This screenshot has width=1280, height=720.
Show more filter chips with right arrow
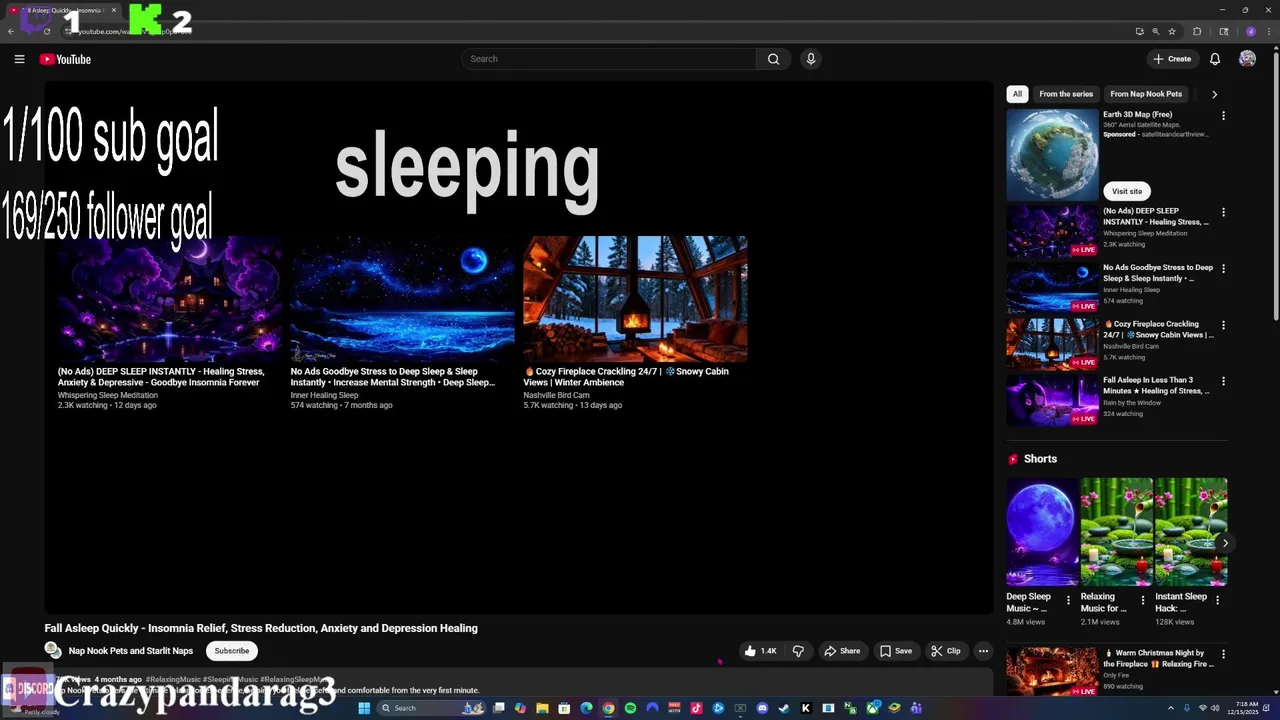point(1214,94)
